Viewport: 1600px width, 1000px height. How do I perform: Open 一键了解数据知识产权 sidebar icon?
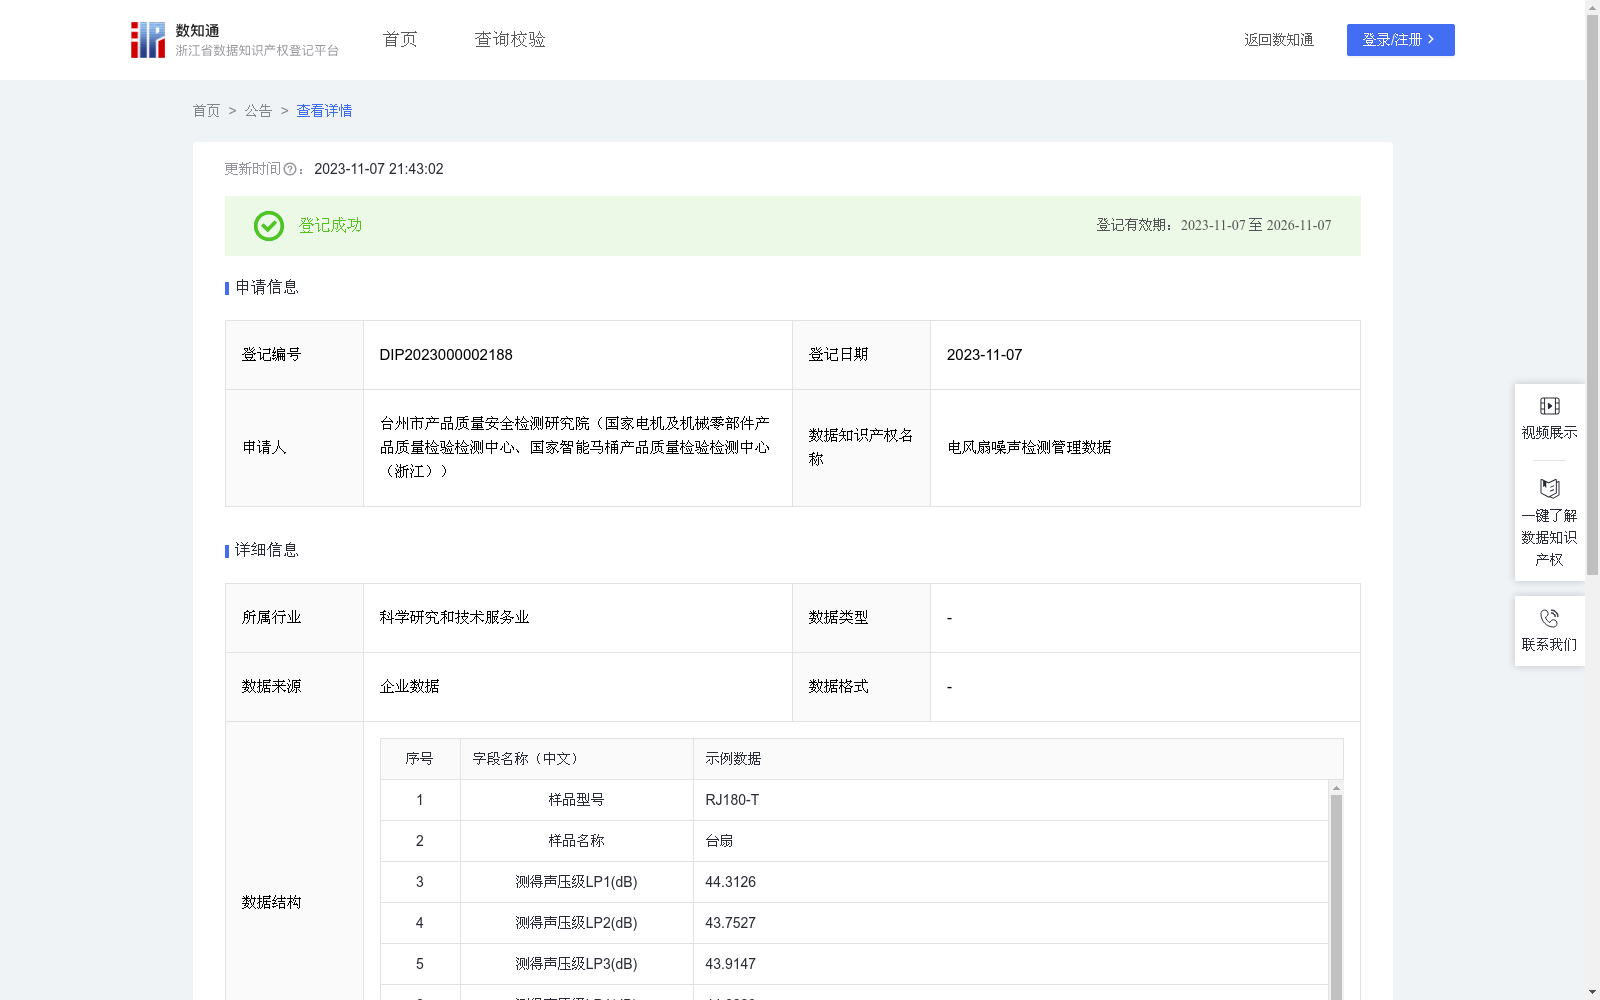click(1549, 488)
